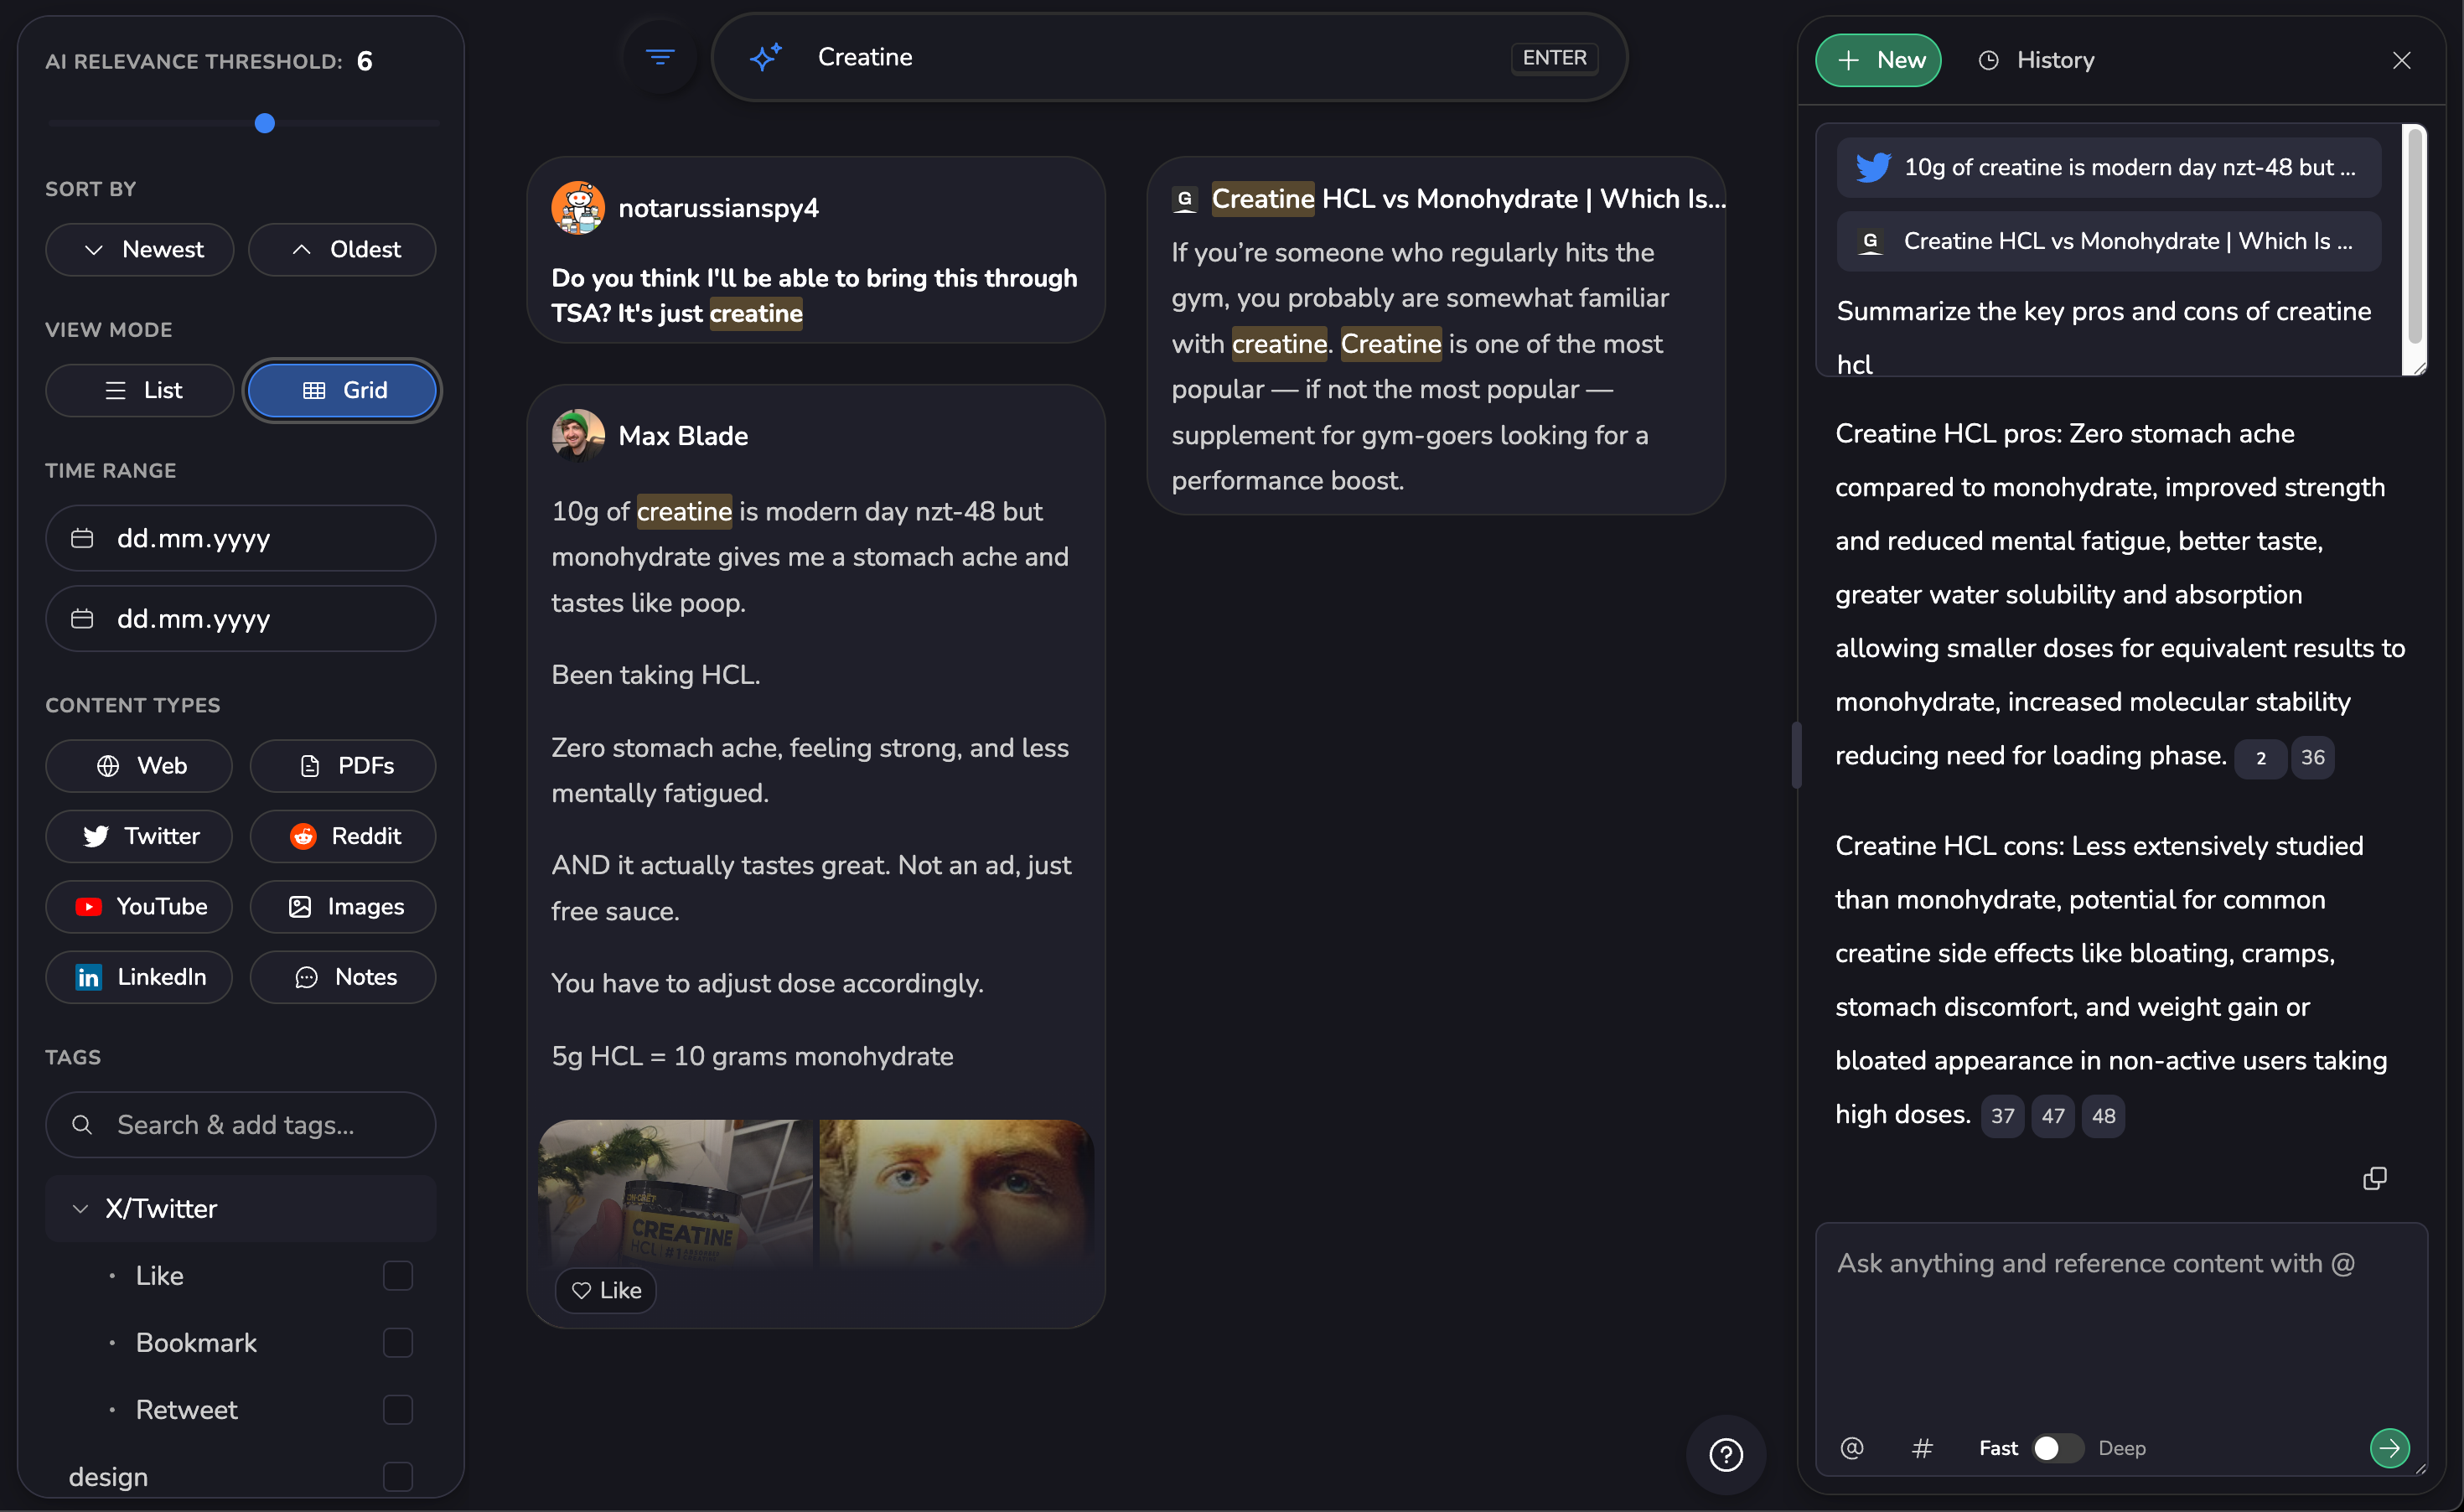Adjust the AI relevance threshold slider
Image resolution: width=2464 pixels, height=1512 pixels.
click(264, 123)
